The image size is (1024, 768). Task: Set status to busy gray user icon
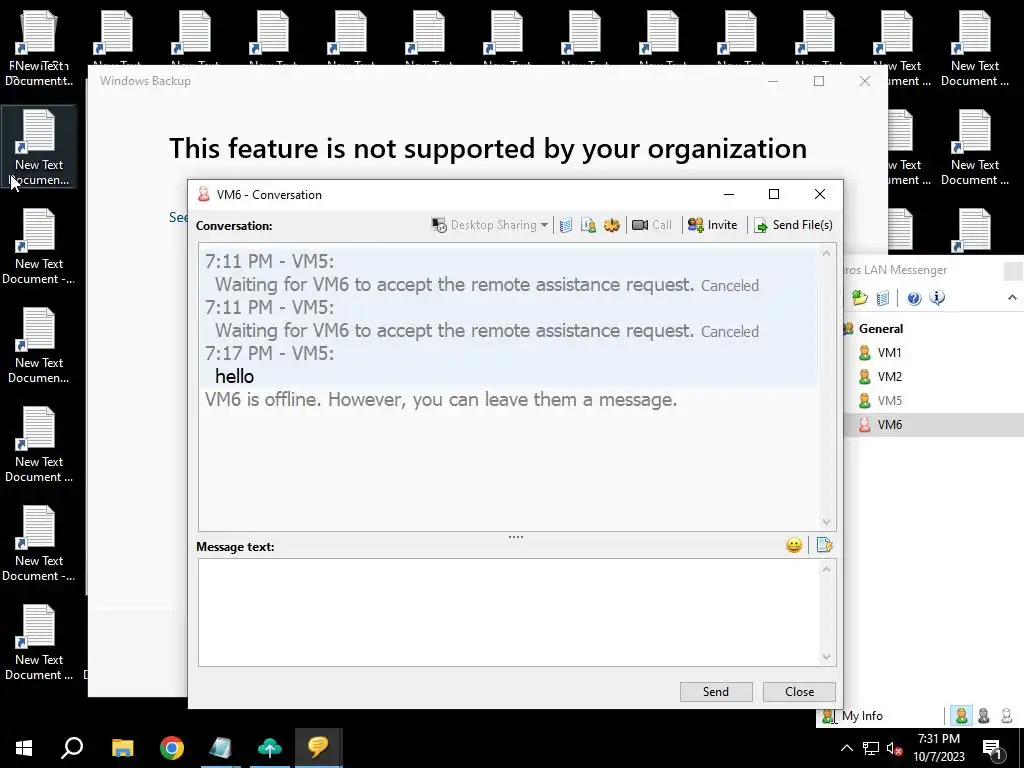click(x=984, y=716)
